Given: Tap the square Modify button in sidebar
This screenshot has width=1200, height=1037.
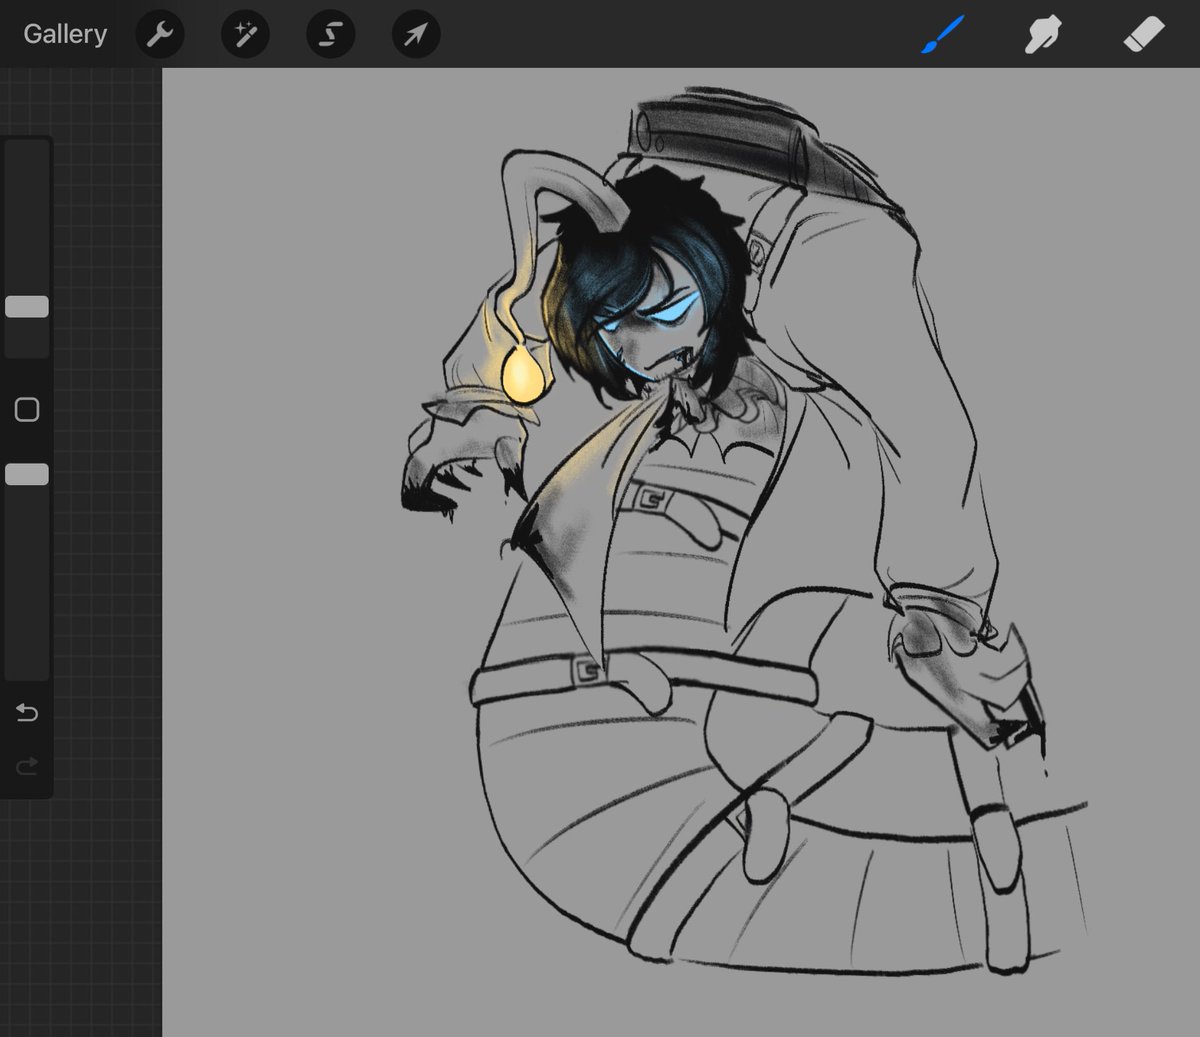Looking at the screenshot, I should point(27,409).
